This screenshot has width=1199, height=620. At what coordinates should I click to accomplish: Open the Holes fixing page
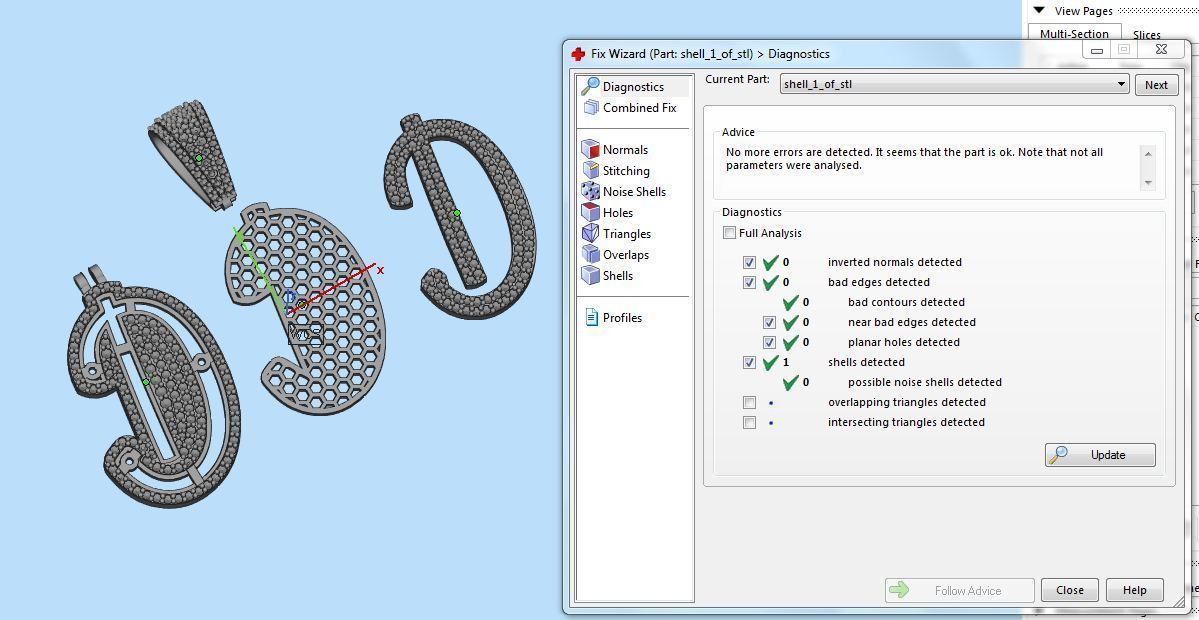coord(607,213)
